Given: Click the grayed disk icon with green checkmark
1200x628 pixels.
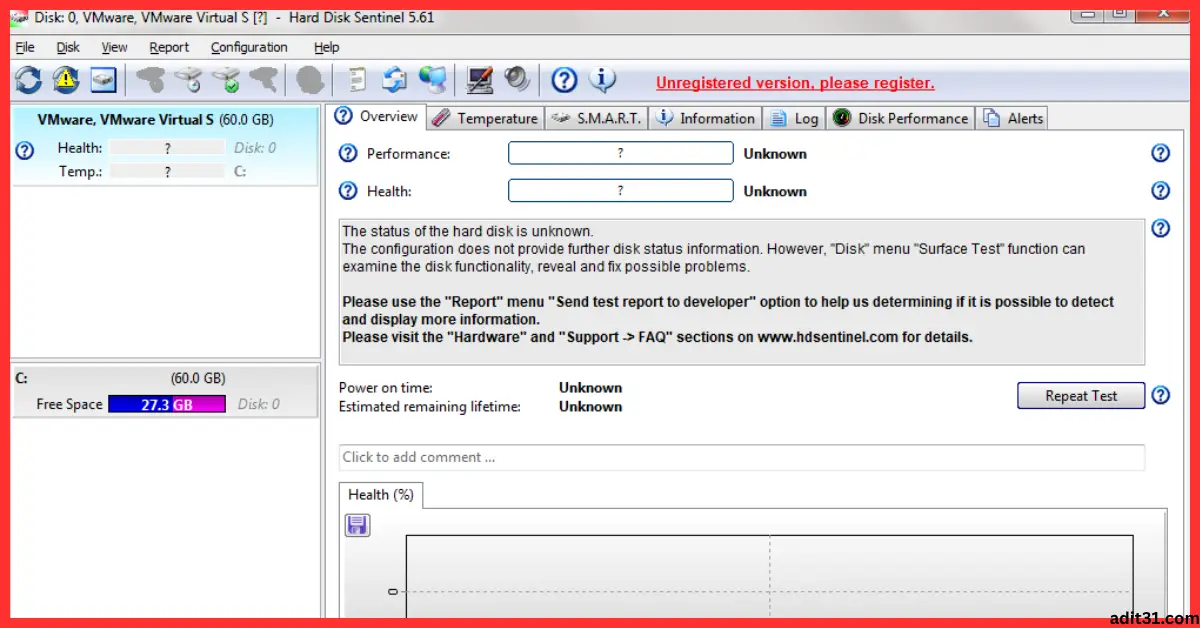Looking at the screenshot, I should (x=226, y=79).
